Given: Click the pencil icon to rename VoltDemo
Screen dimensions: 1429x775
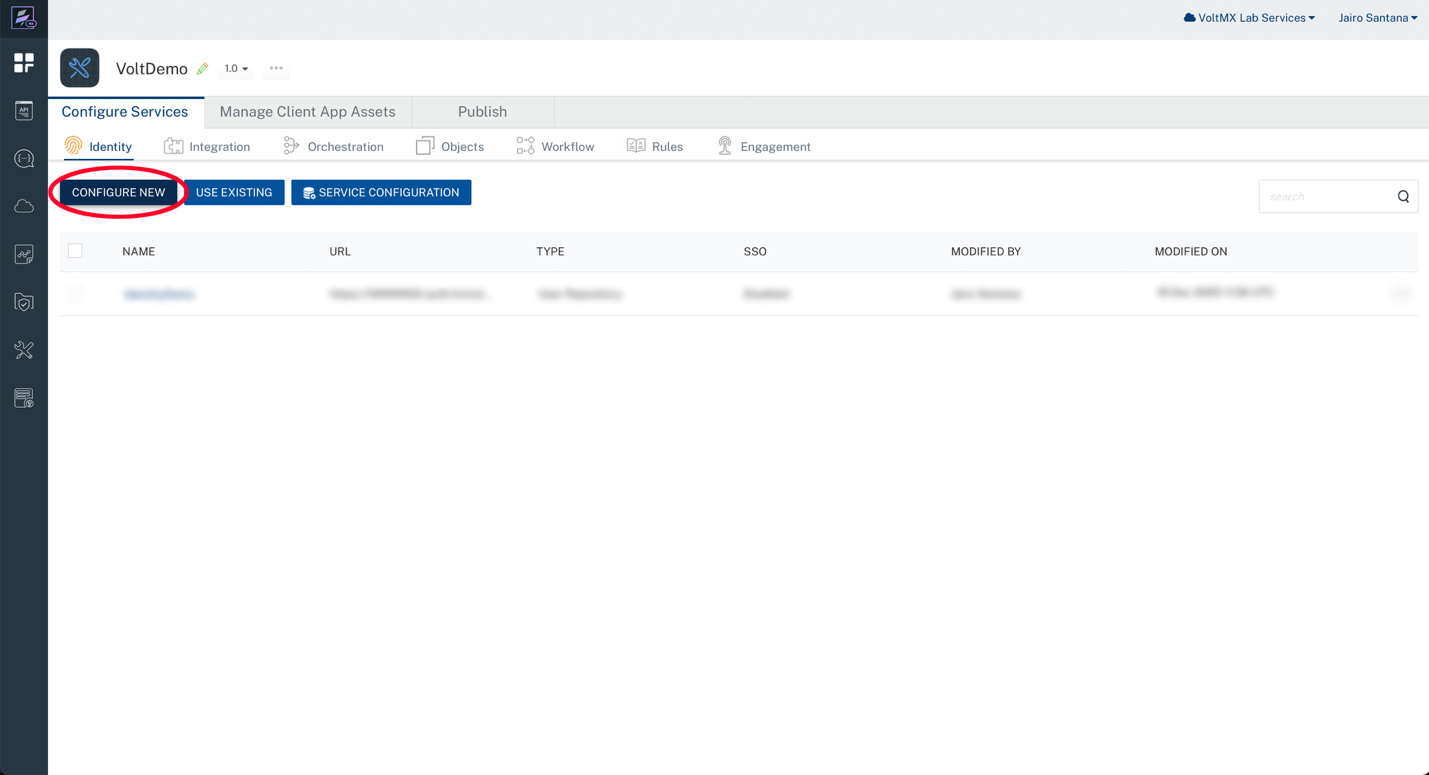Looking at the screenshot, I should click(202, 69).
